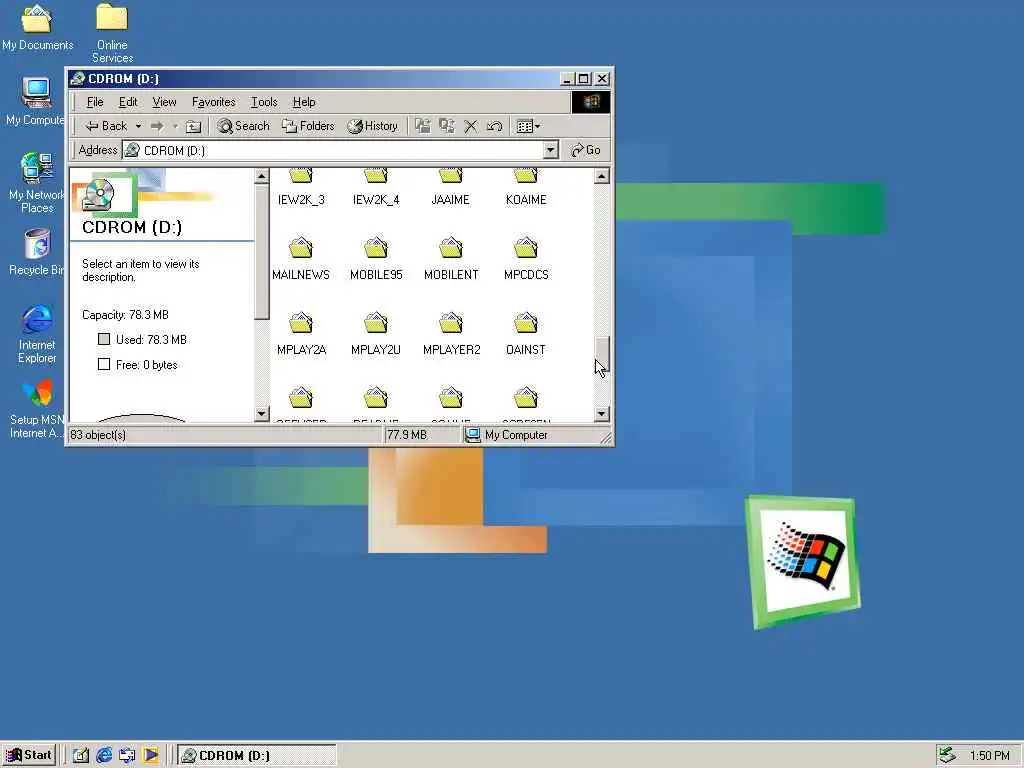Open the History pane
This screenshot has width=1024, height=768.
pyautogui.click(x=372, y=126)
